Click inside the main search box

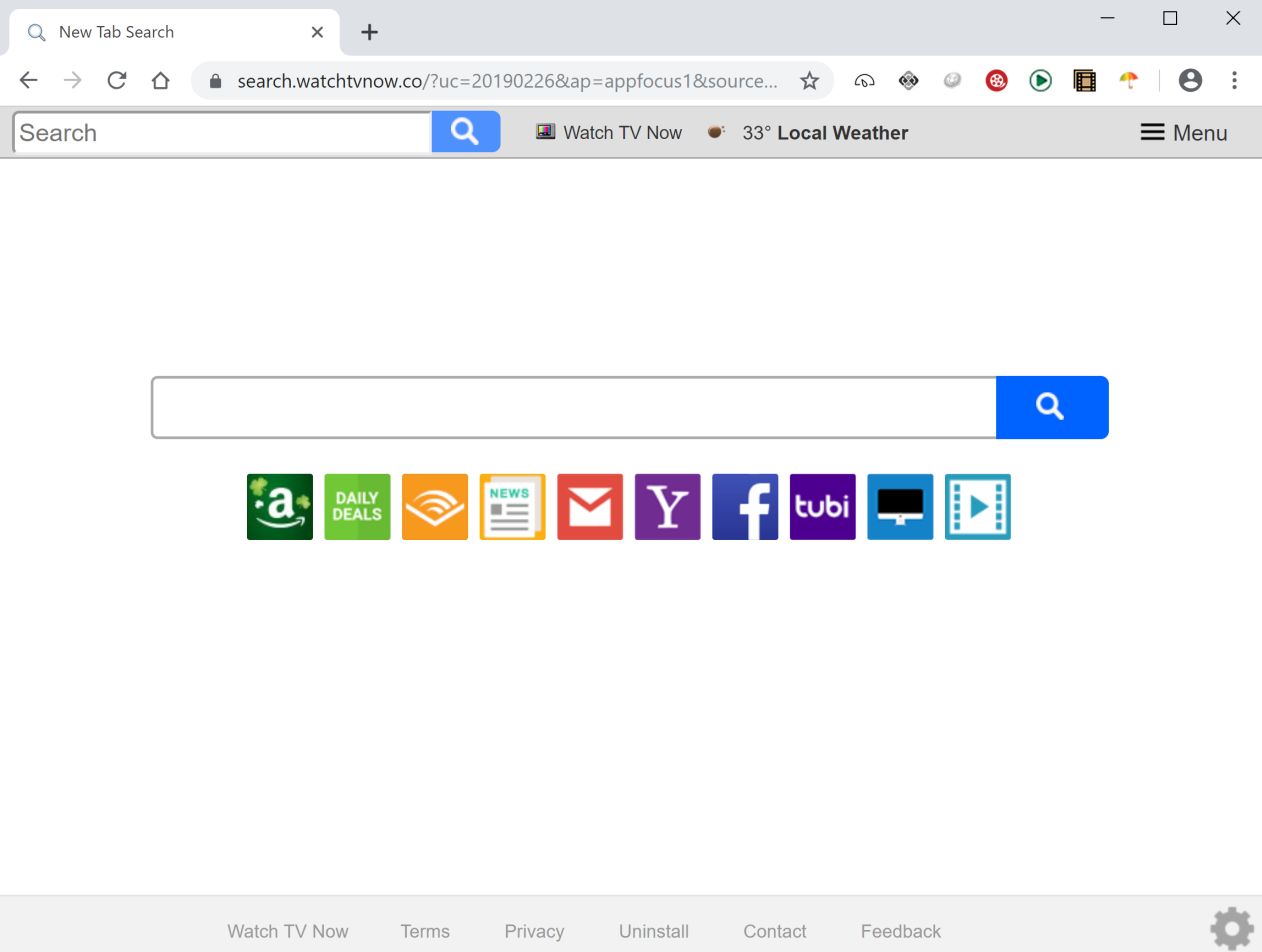coord(570,407)
